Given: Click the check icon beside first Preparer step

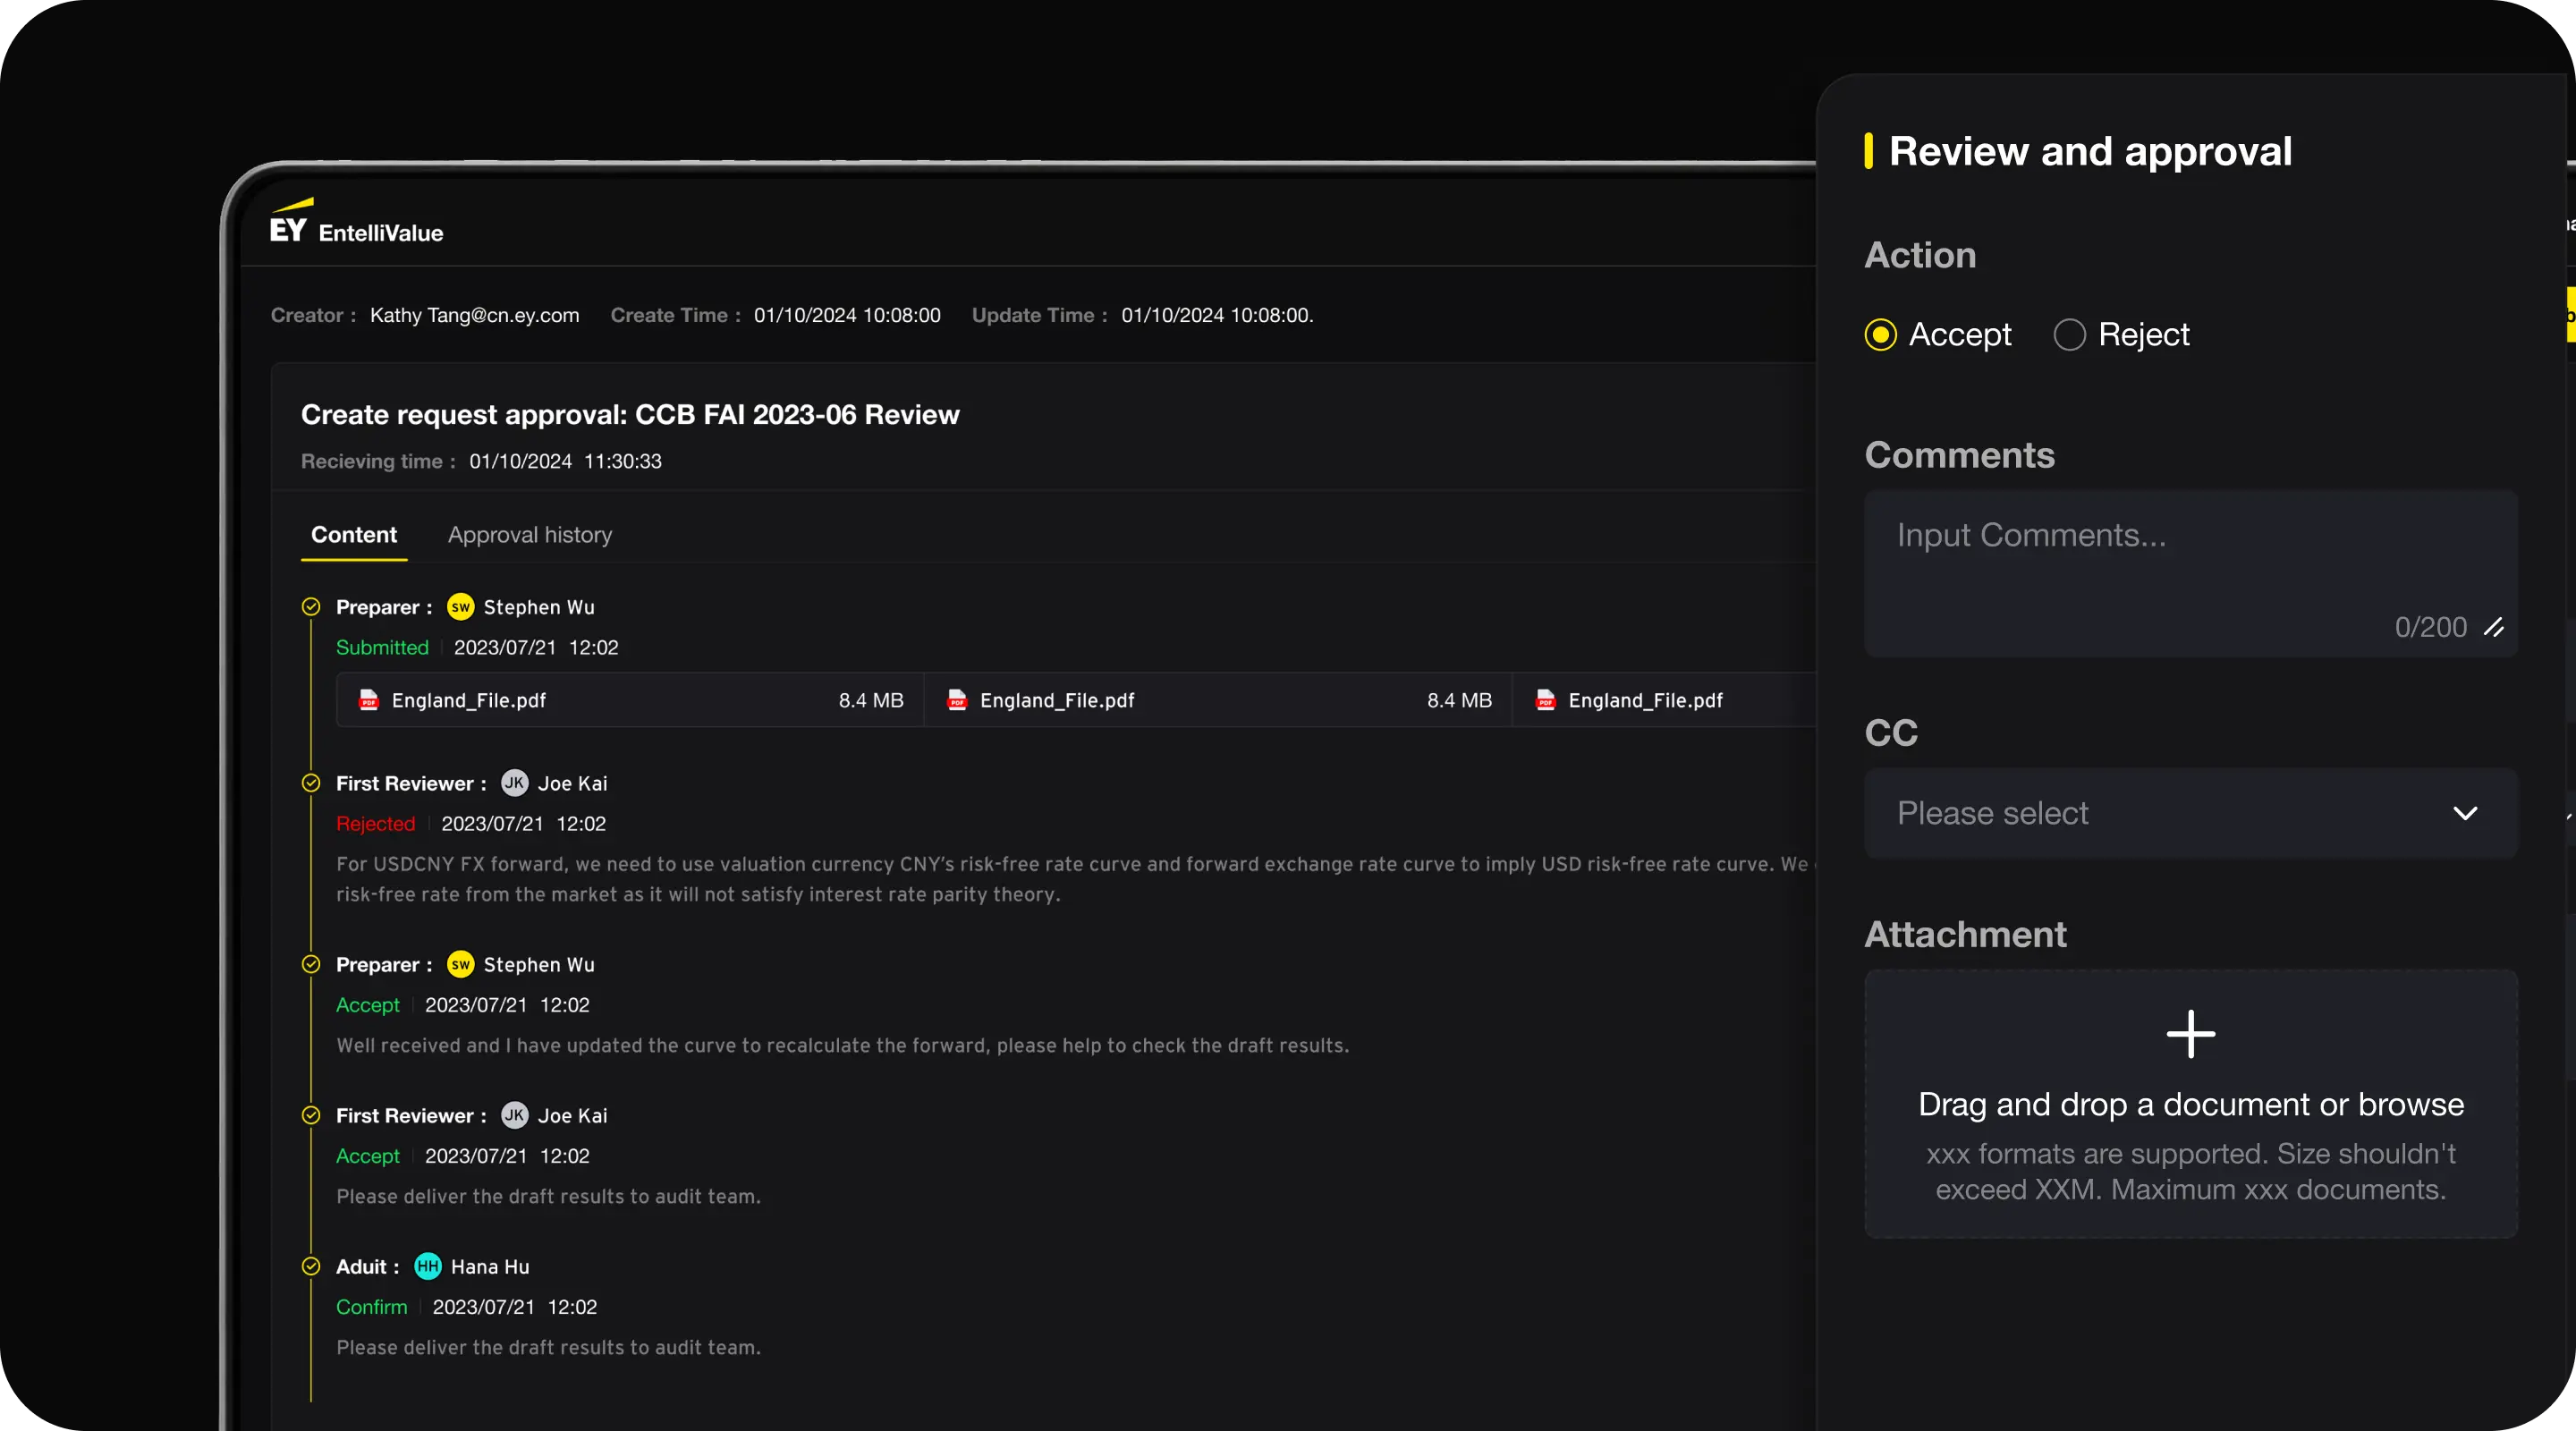Looking at the screenshot, I should (311, 607).
